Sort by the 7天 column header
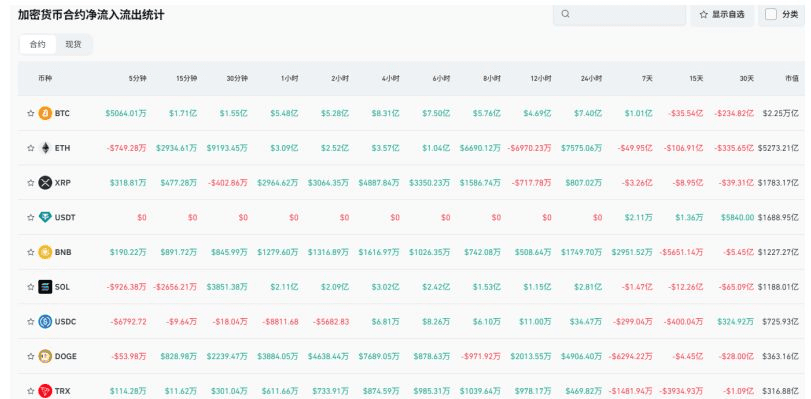 coord(647,79)
